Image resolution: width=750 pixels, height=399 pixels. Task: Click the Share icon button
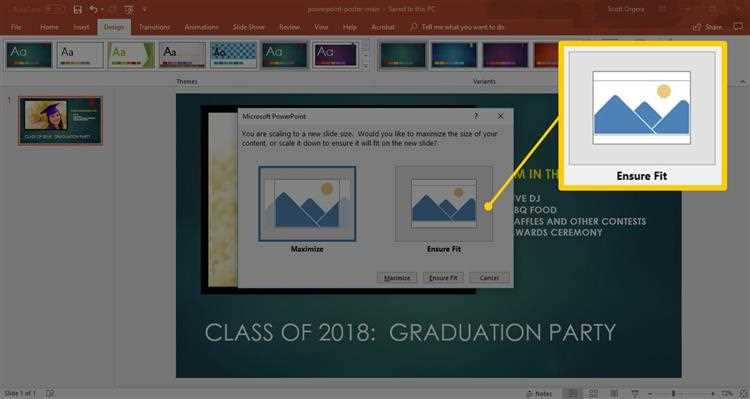click(x=707, y=27)
